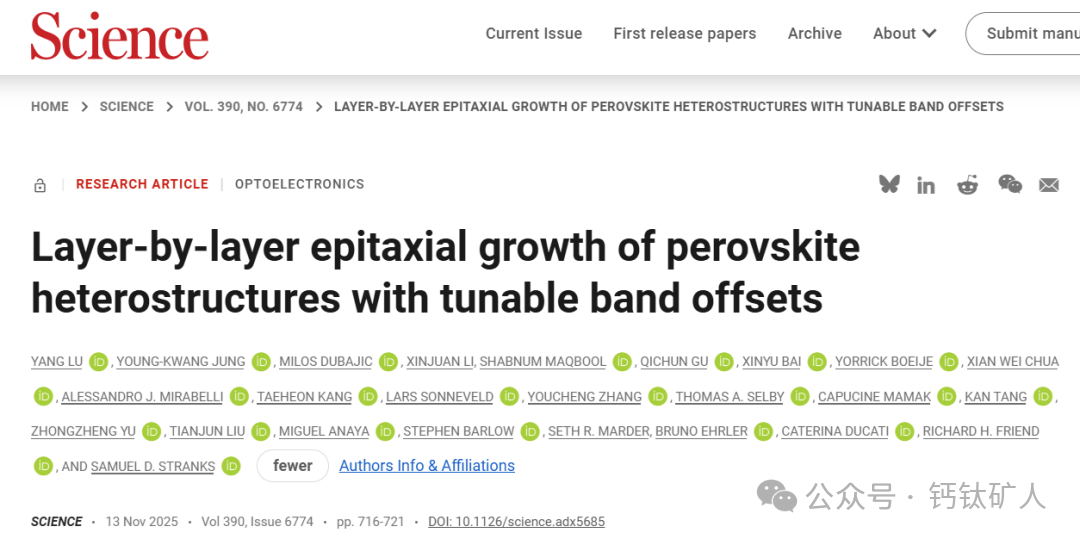Click the Submit manuscript button
Image resolution: width=1080 pixels, height=539 pixels.
pos(1030,34)
